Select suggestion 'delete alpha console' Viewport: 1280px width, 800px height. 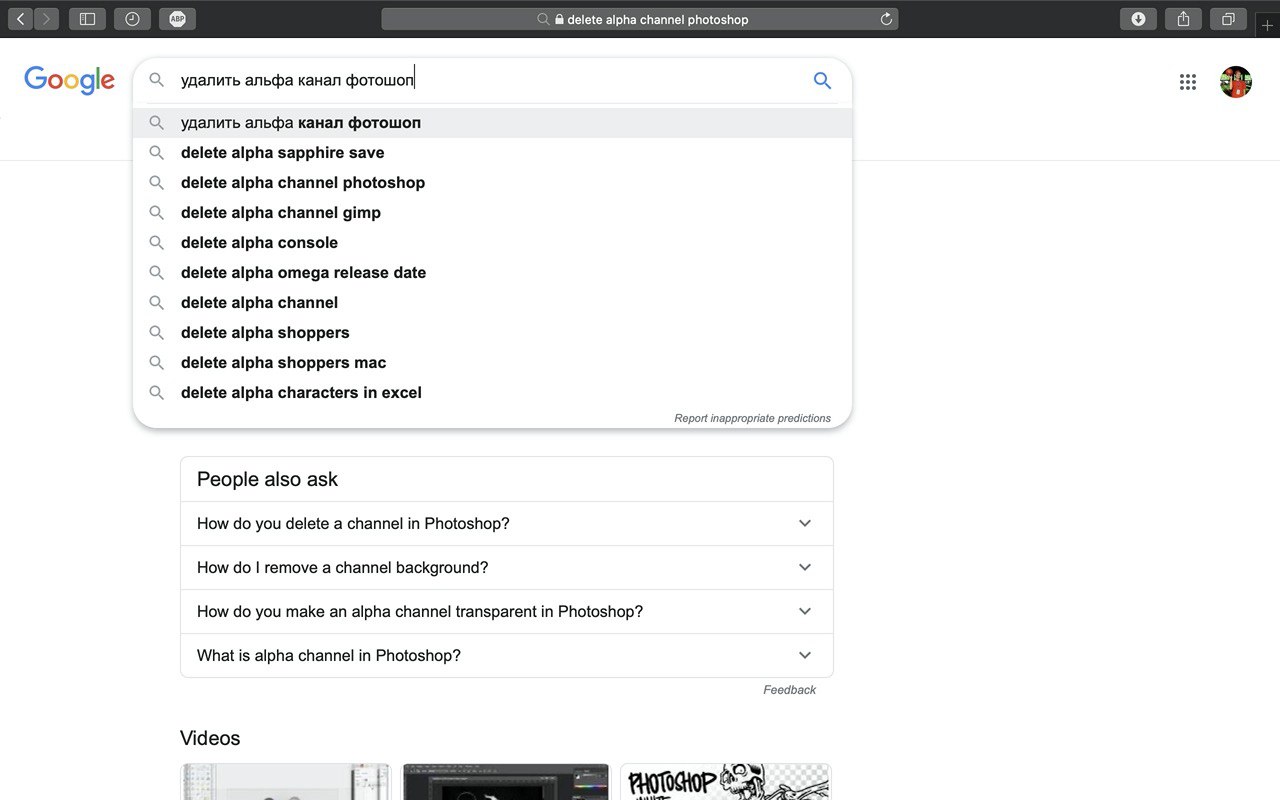click(492, 243)
